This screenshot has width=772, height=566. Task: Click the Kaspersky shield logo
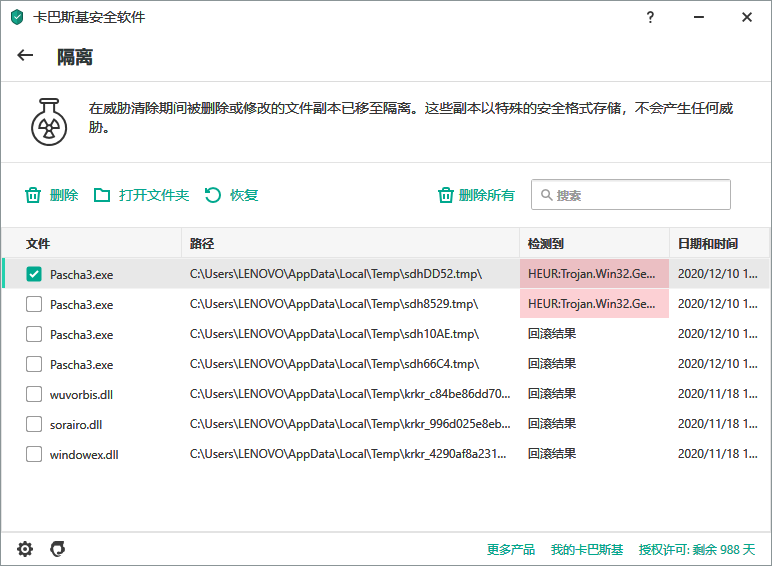[x=17, y=18]
